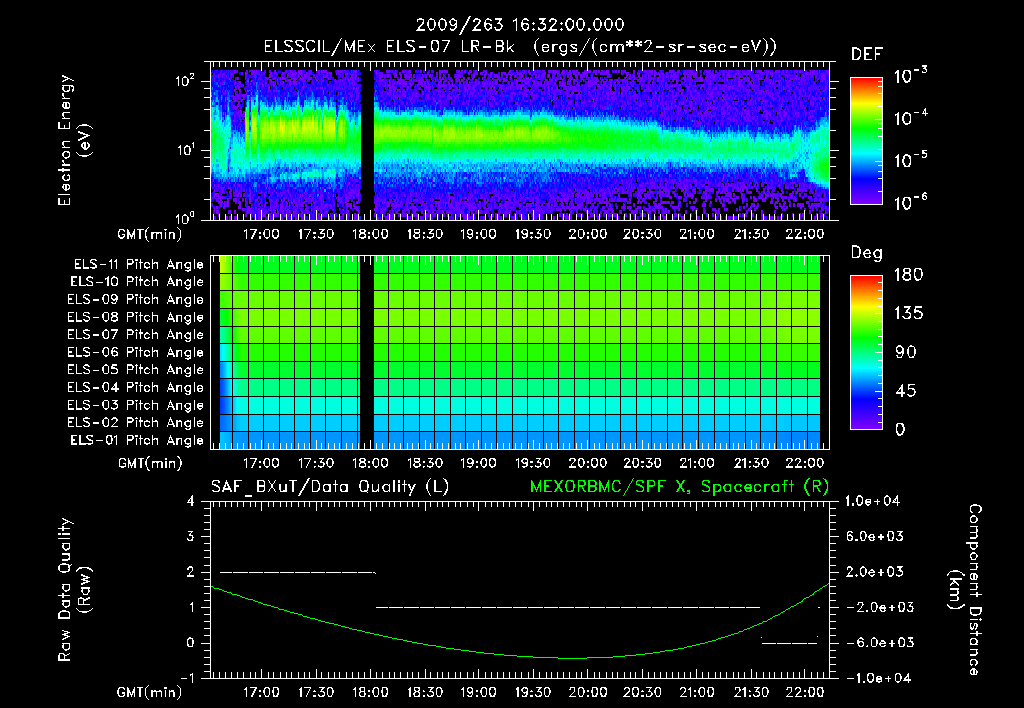Viewport: 1024px width, 708px height.
Task: Select the ELS-11 Pitch Angle row label
Action: (x=138, y=265)
